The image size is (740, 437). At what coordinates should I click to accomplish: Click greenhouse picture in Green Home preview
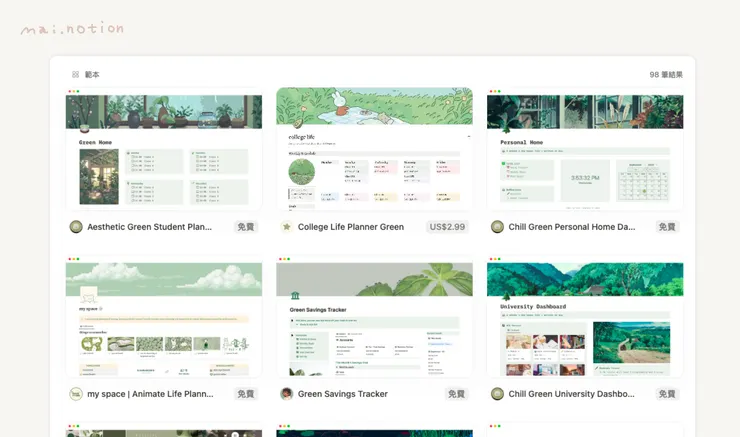pyautogui.click(x=99, y=176)
